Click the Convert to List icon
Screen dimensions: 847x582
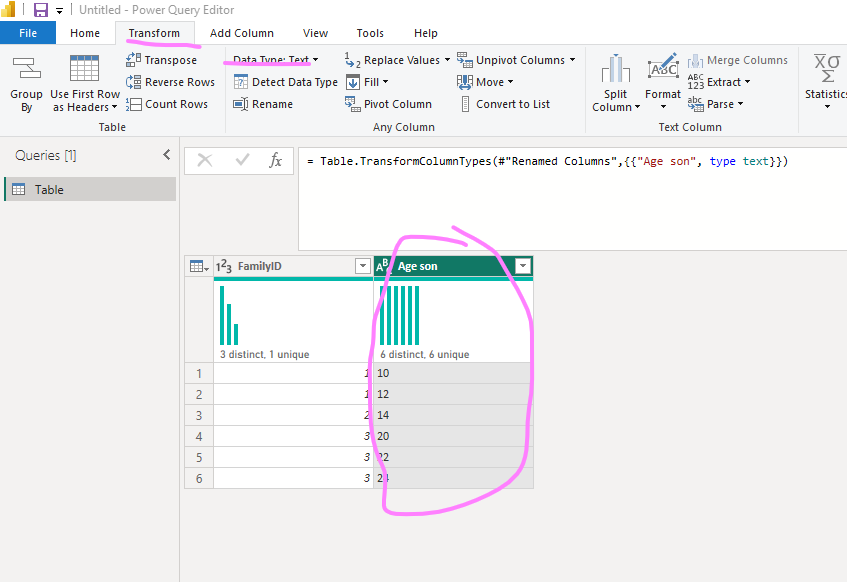[465, 104]
